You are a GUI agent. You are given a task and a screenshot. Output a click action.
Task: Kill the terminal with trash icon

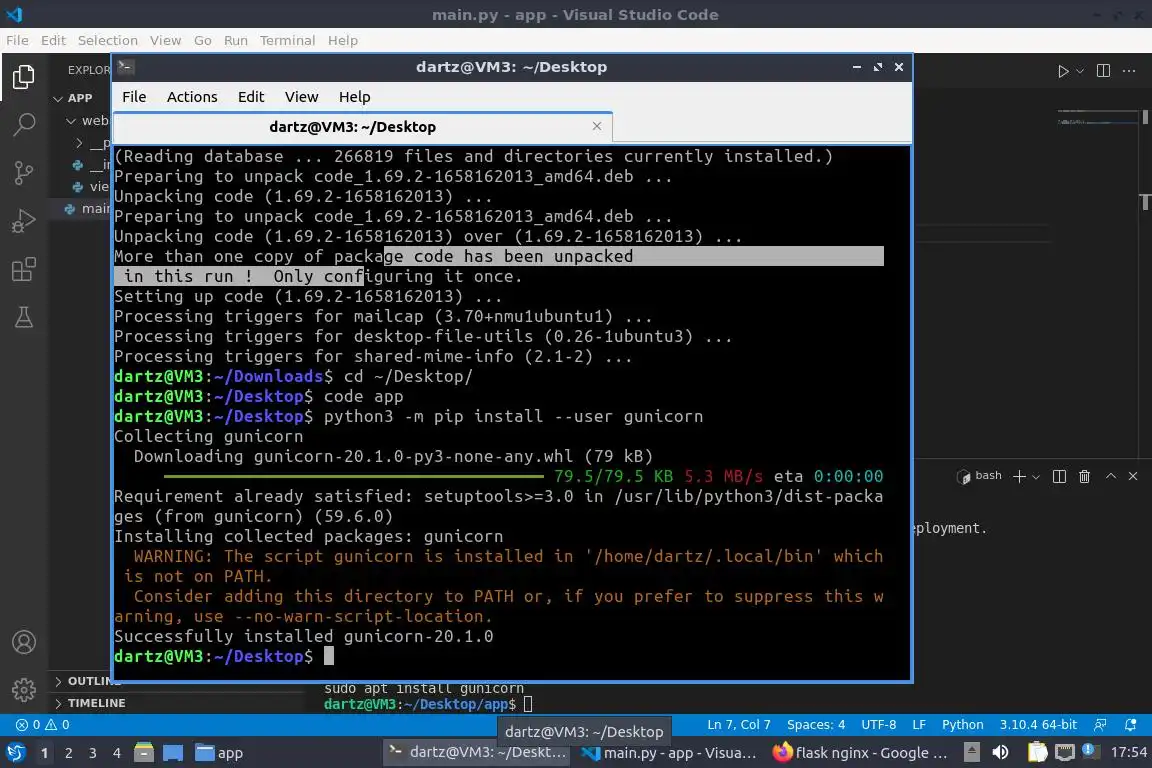point(1084,476)
